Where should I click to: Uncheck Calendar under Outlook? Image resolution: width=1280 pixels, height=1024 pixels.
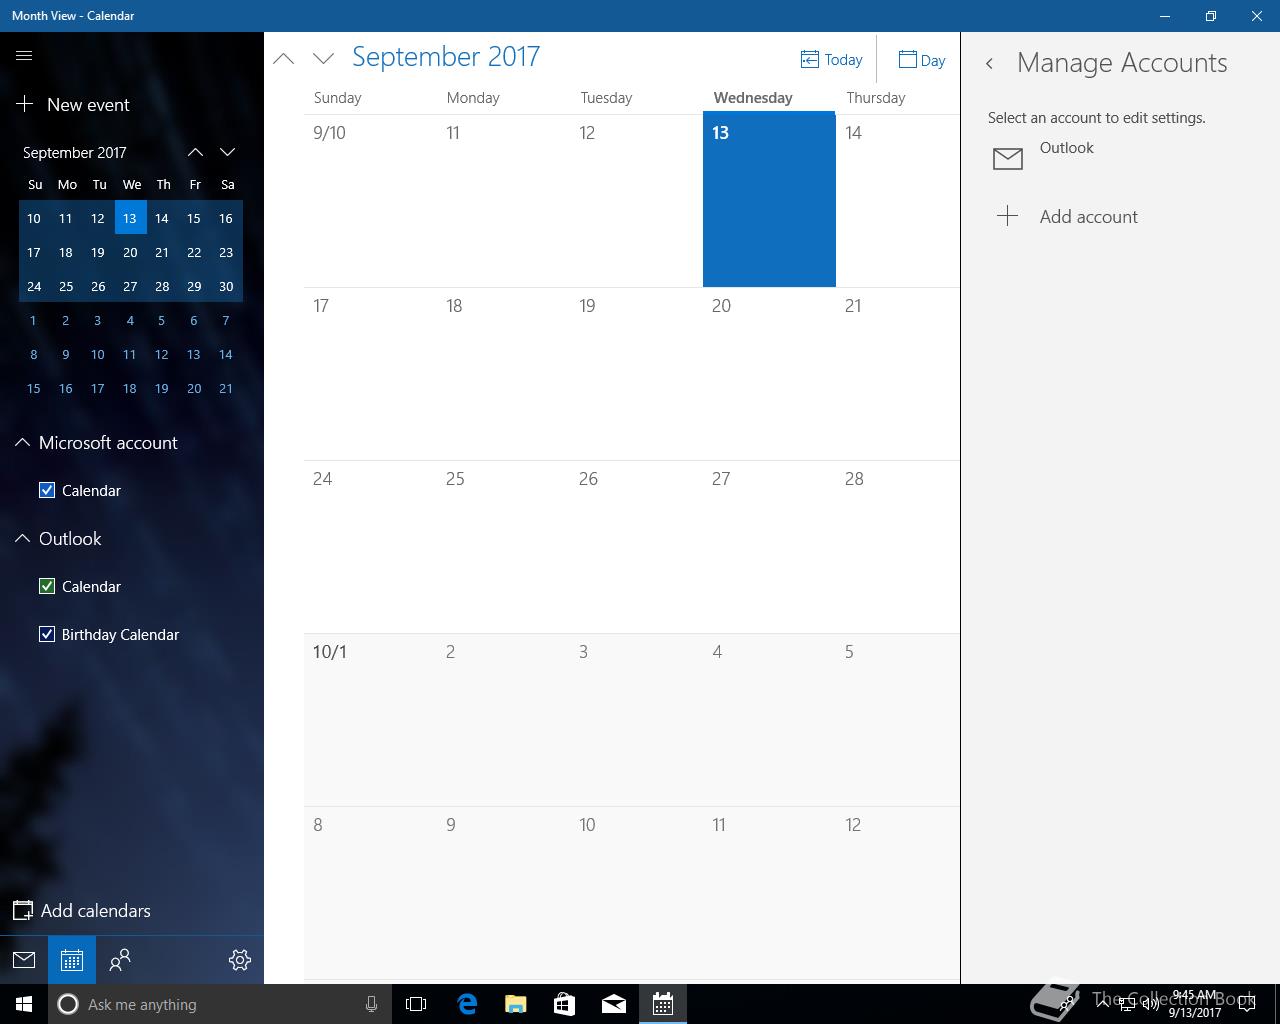pyautogui.click(x=47, y=586)
